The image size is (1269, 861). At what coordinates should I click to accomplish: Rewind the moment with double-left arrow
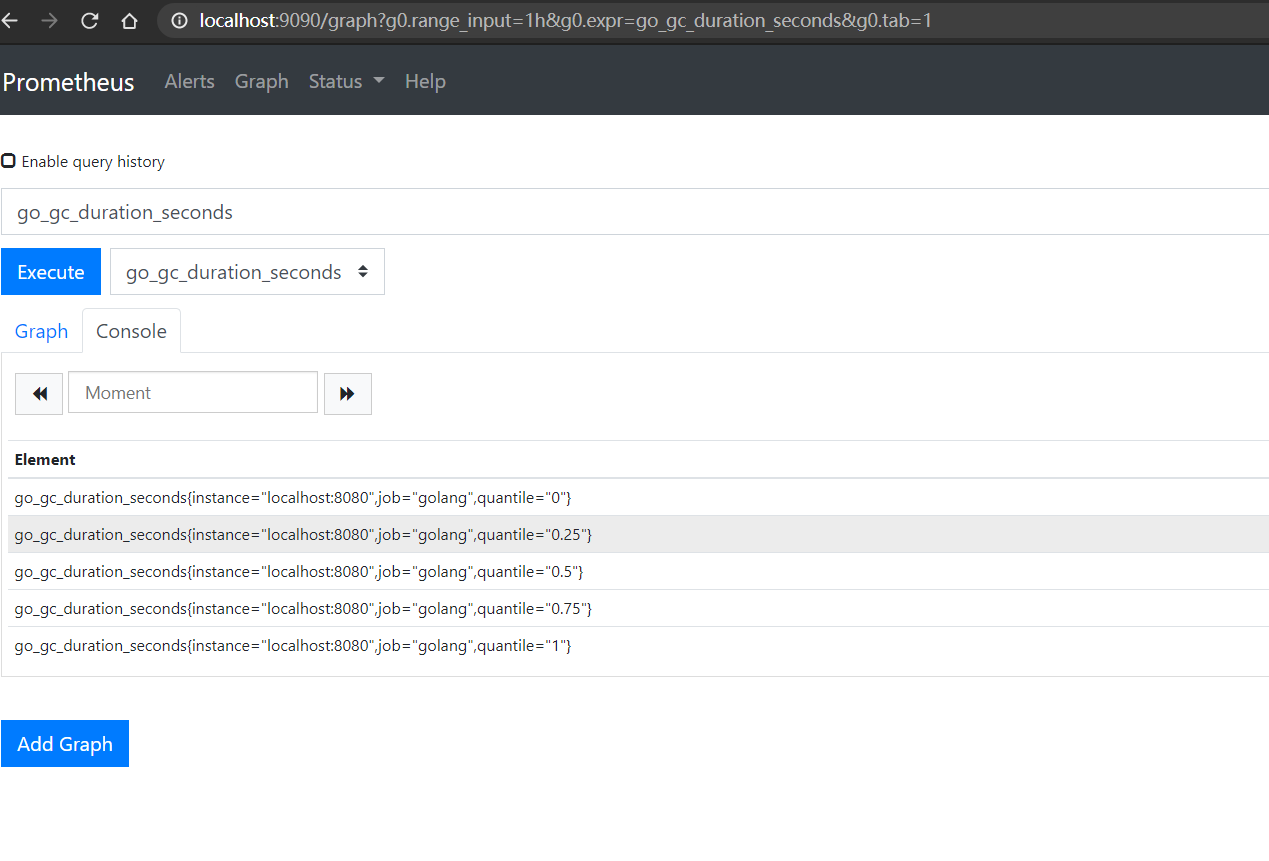click(x=39, y=394)
